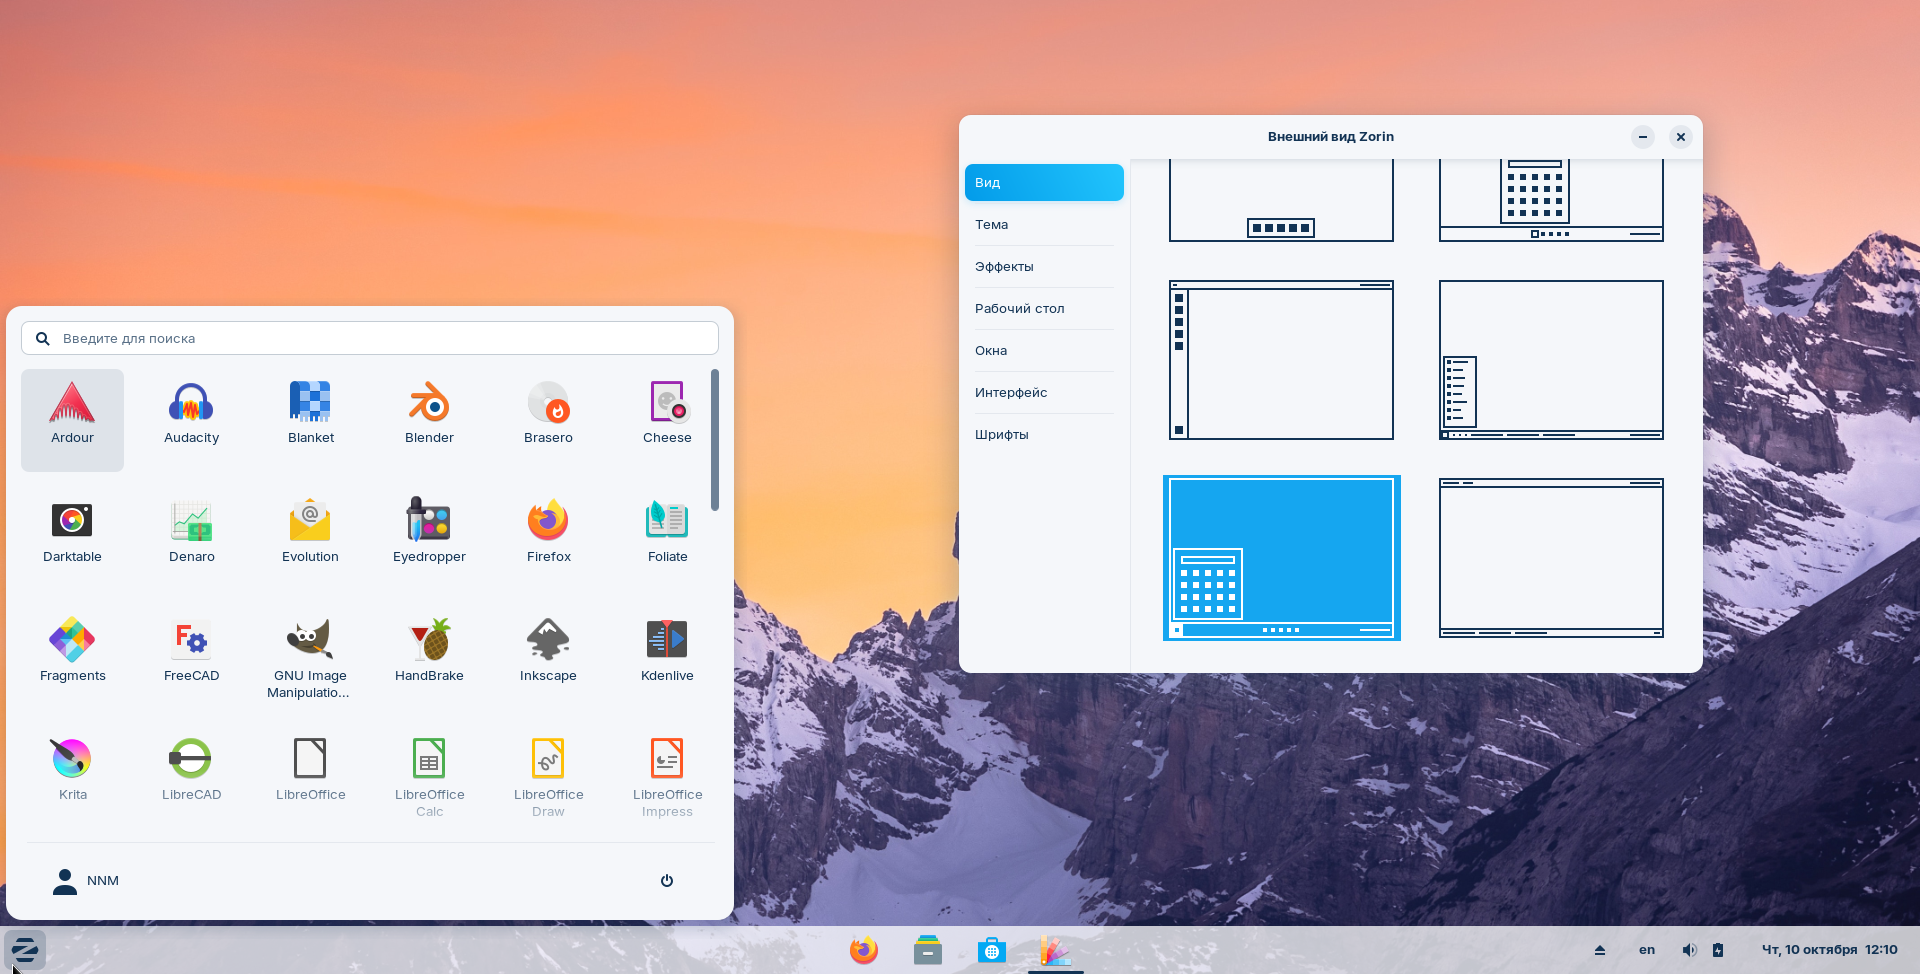Switch to the Тема section

[1044, 224]
